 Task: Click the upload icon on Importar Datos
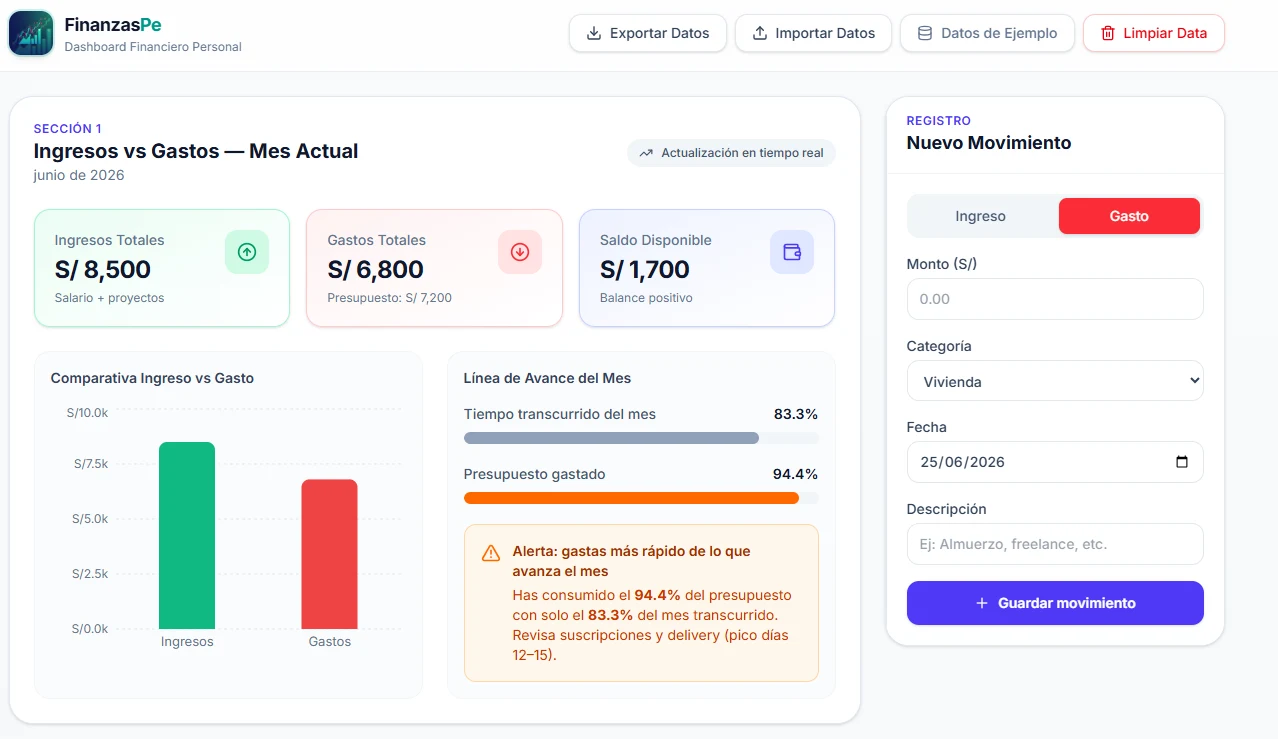coord(760,33)
